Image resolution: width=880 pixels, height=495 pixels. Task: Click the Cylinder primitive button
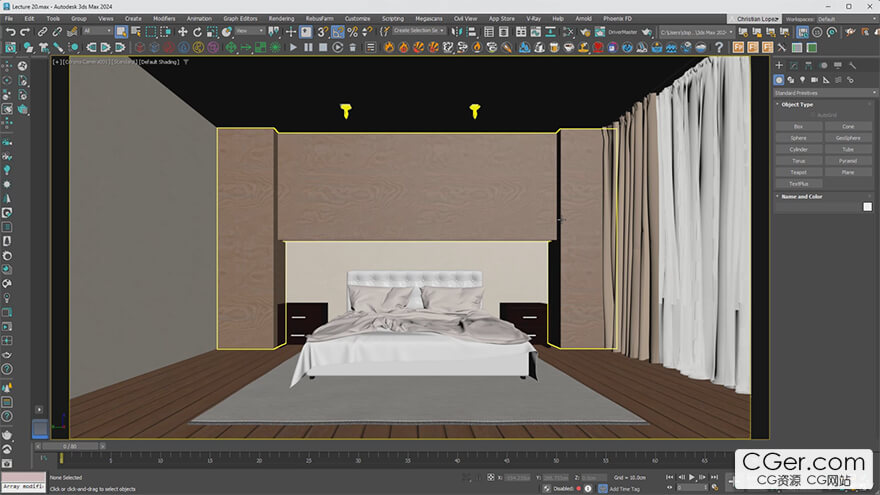[x=798, y=150]
